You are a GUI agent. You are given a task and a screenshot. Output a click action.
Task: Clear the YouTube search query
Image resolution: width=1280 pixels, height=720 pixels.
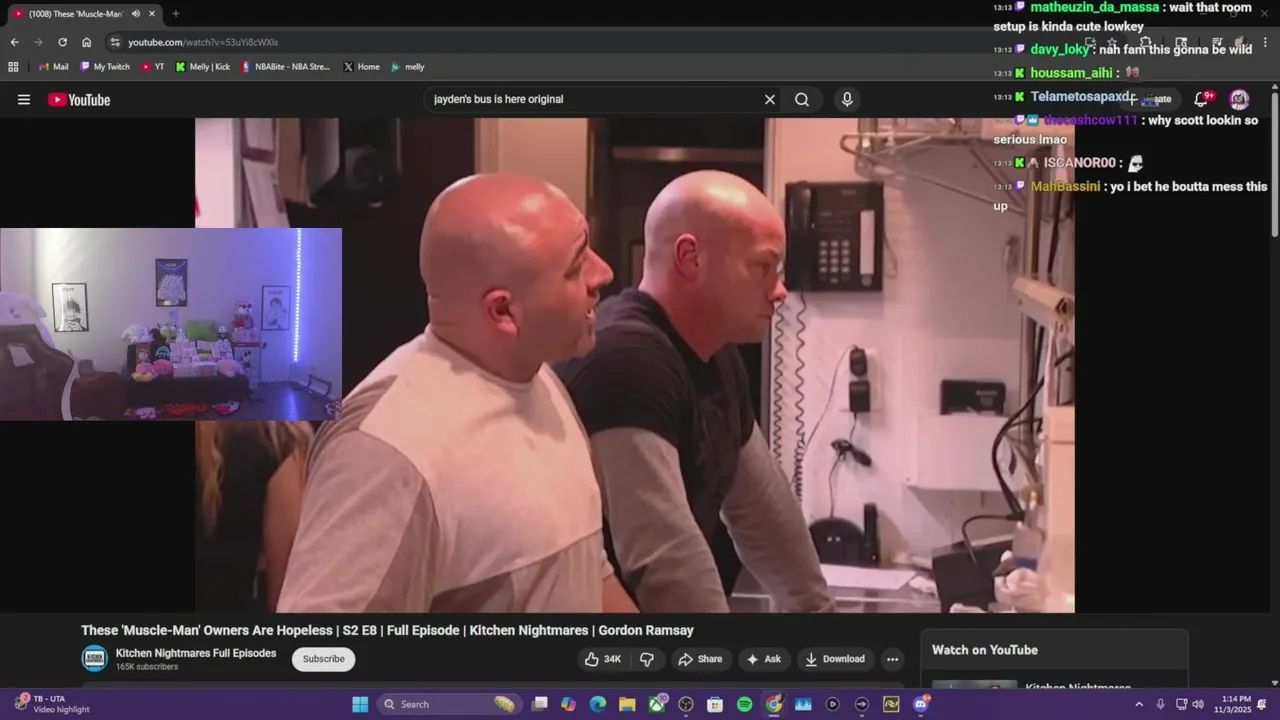tap(770, 99)
